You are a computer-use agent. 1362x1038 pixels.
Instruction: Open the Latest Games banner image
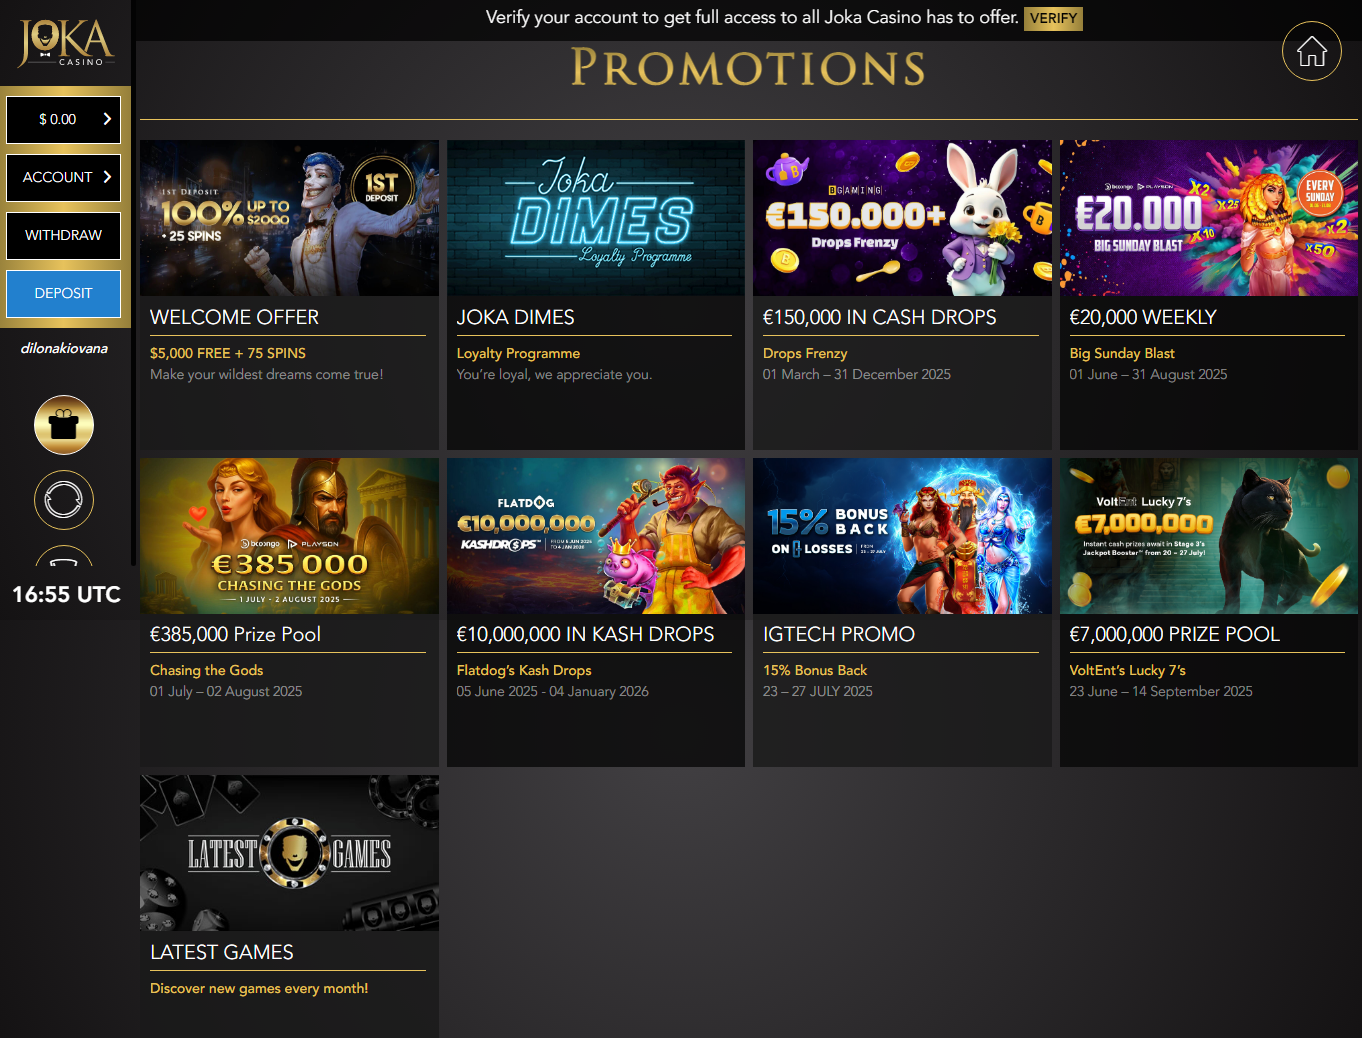[289, 853]
